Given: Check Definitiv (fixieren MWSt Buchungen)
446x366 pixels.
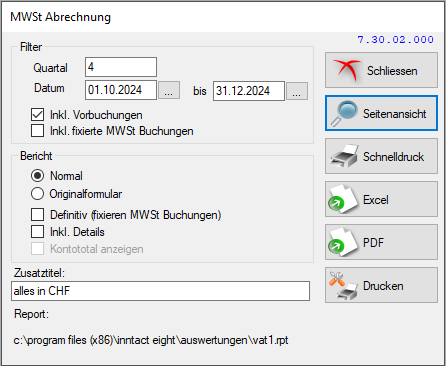Looking at the screenshot, I should pyautogui.click(x=37, y=215).
